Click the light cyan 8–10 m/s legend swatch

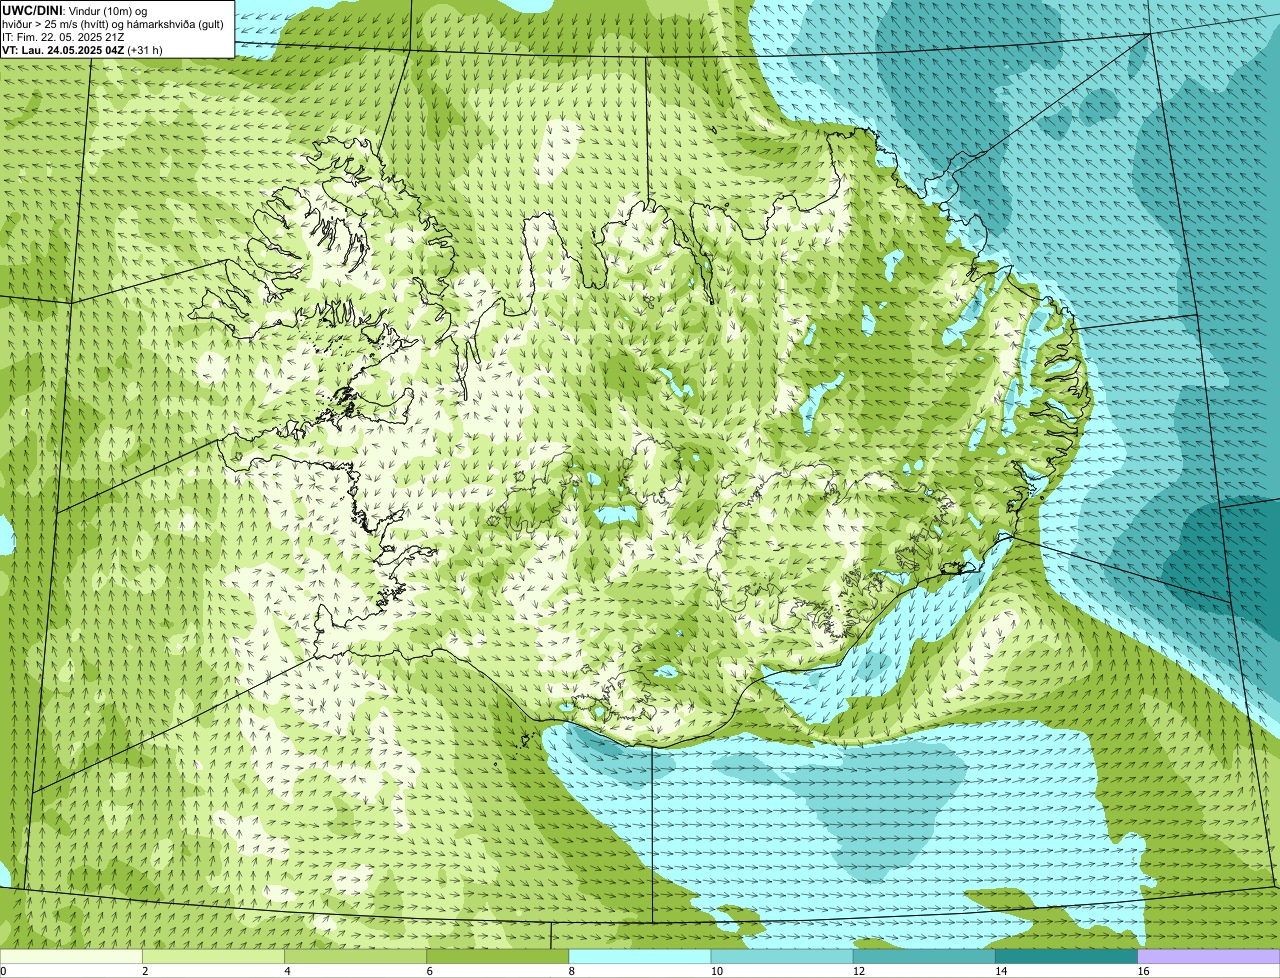click(640, 956)
